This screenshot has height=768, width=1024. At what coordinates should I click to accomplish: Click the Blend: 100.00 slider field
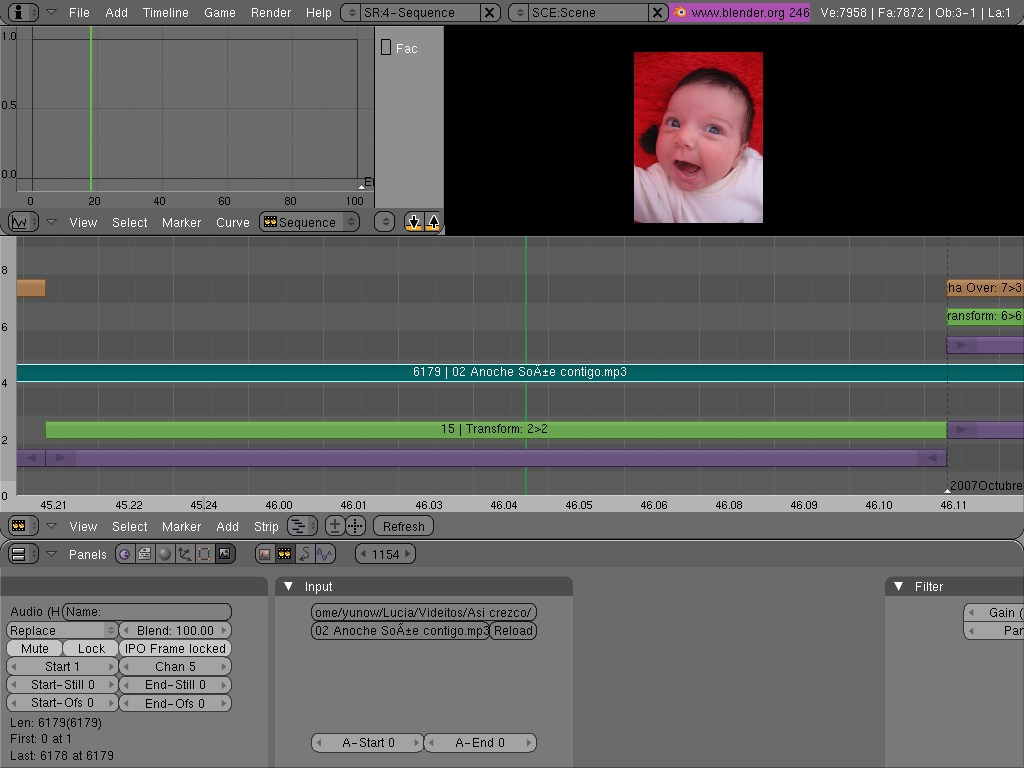point(175,631)
